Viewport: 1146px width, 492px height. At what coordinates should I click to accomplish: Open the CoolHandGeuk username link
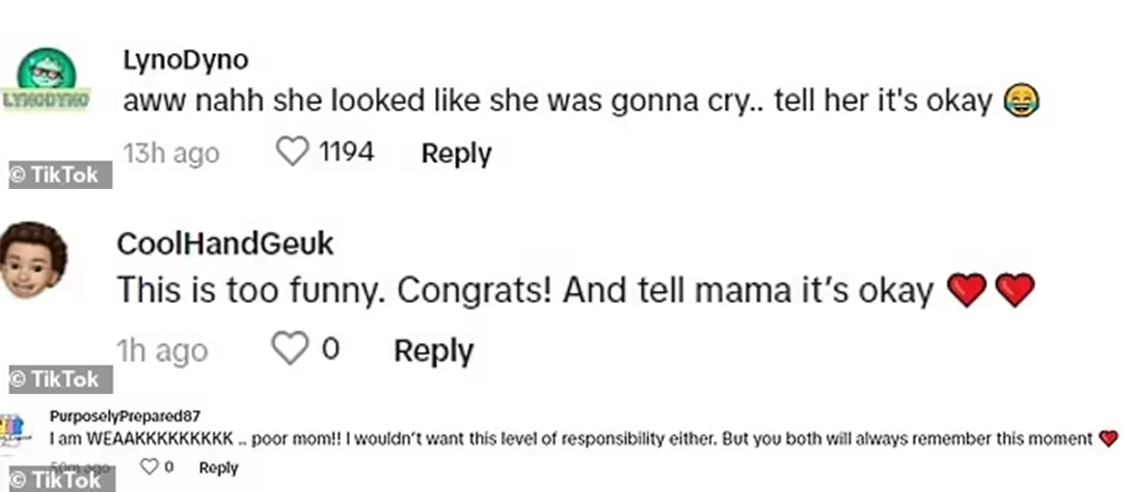point(225,243)
